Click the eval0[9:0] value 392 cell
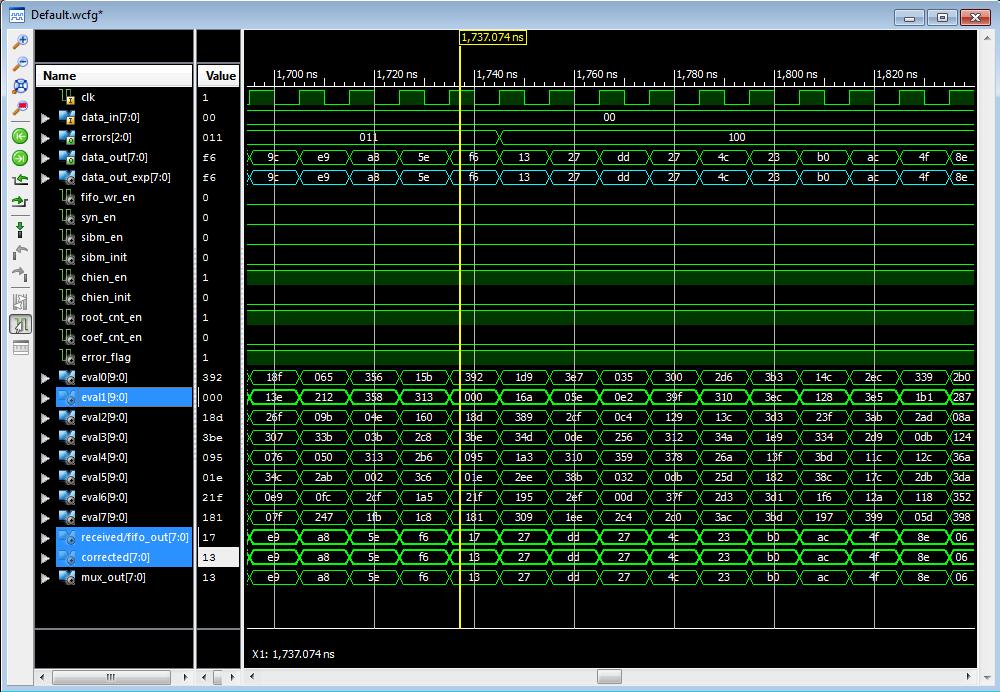This screenshot has width=1000, height=692. (219, 377)
